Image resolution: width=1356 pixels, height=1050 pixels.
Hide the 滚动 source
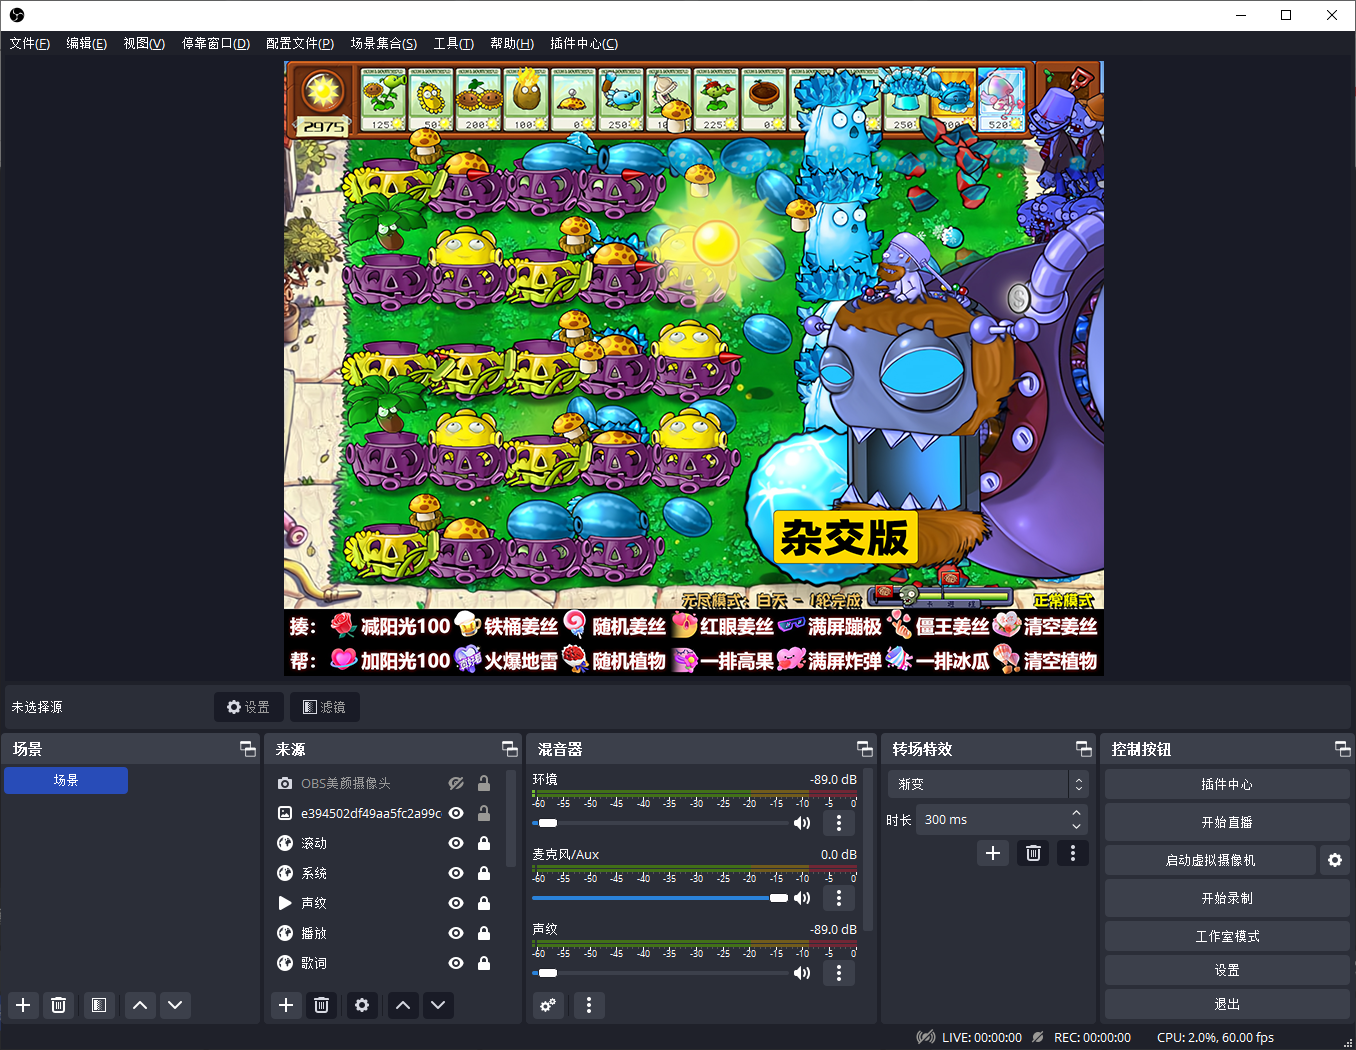click(x=456, y=843)
